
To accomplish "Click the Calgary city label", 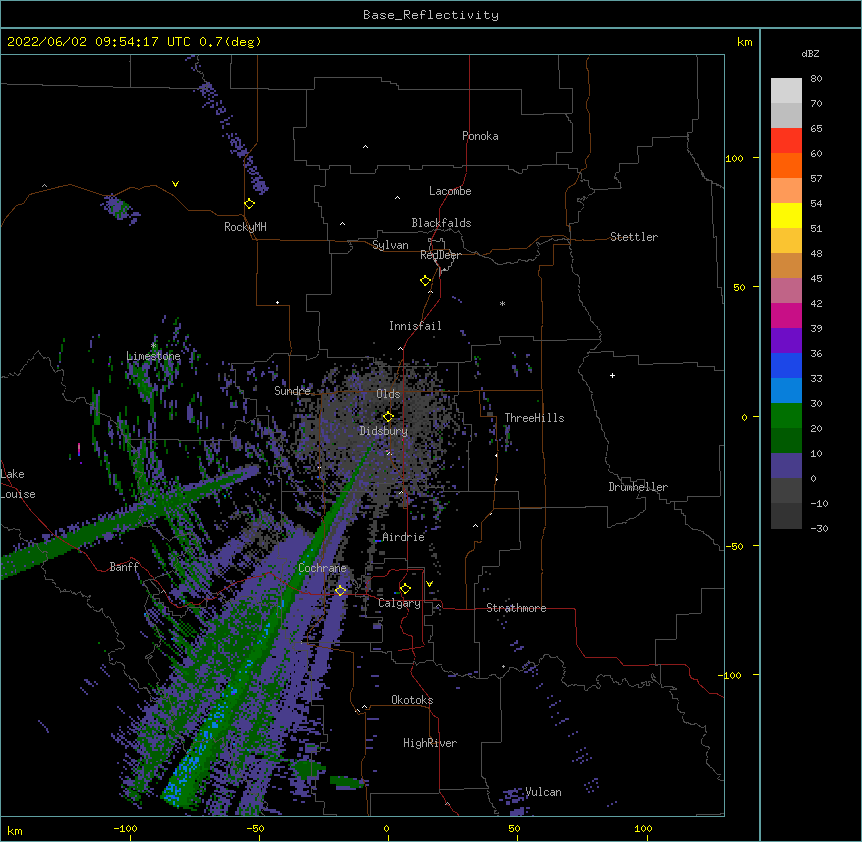I will 399,603.
